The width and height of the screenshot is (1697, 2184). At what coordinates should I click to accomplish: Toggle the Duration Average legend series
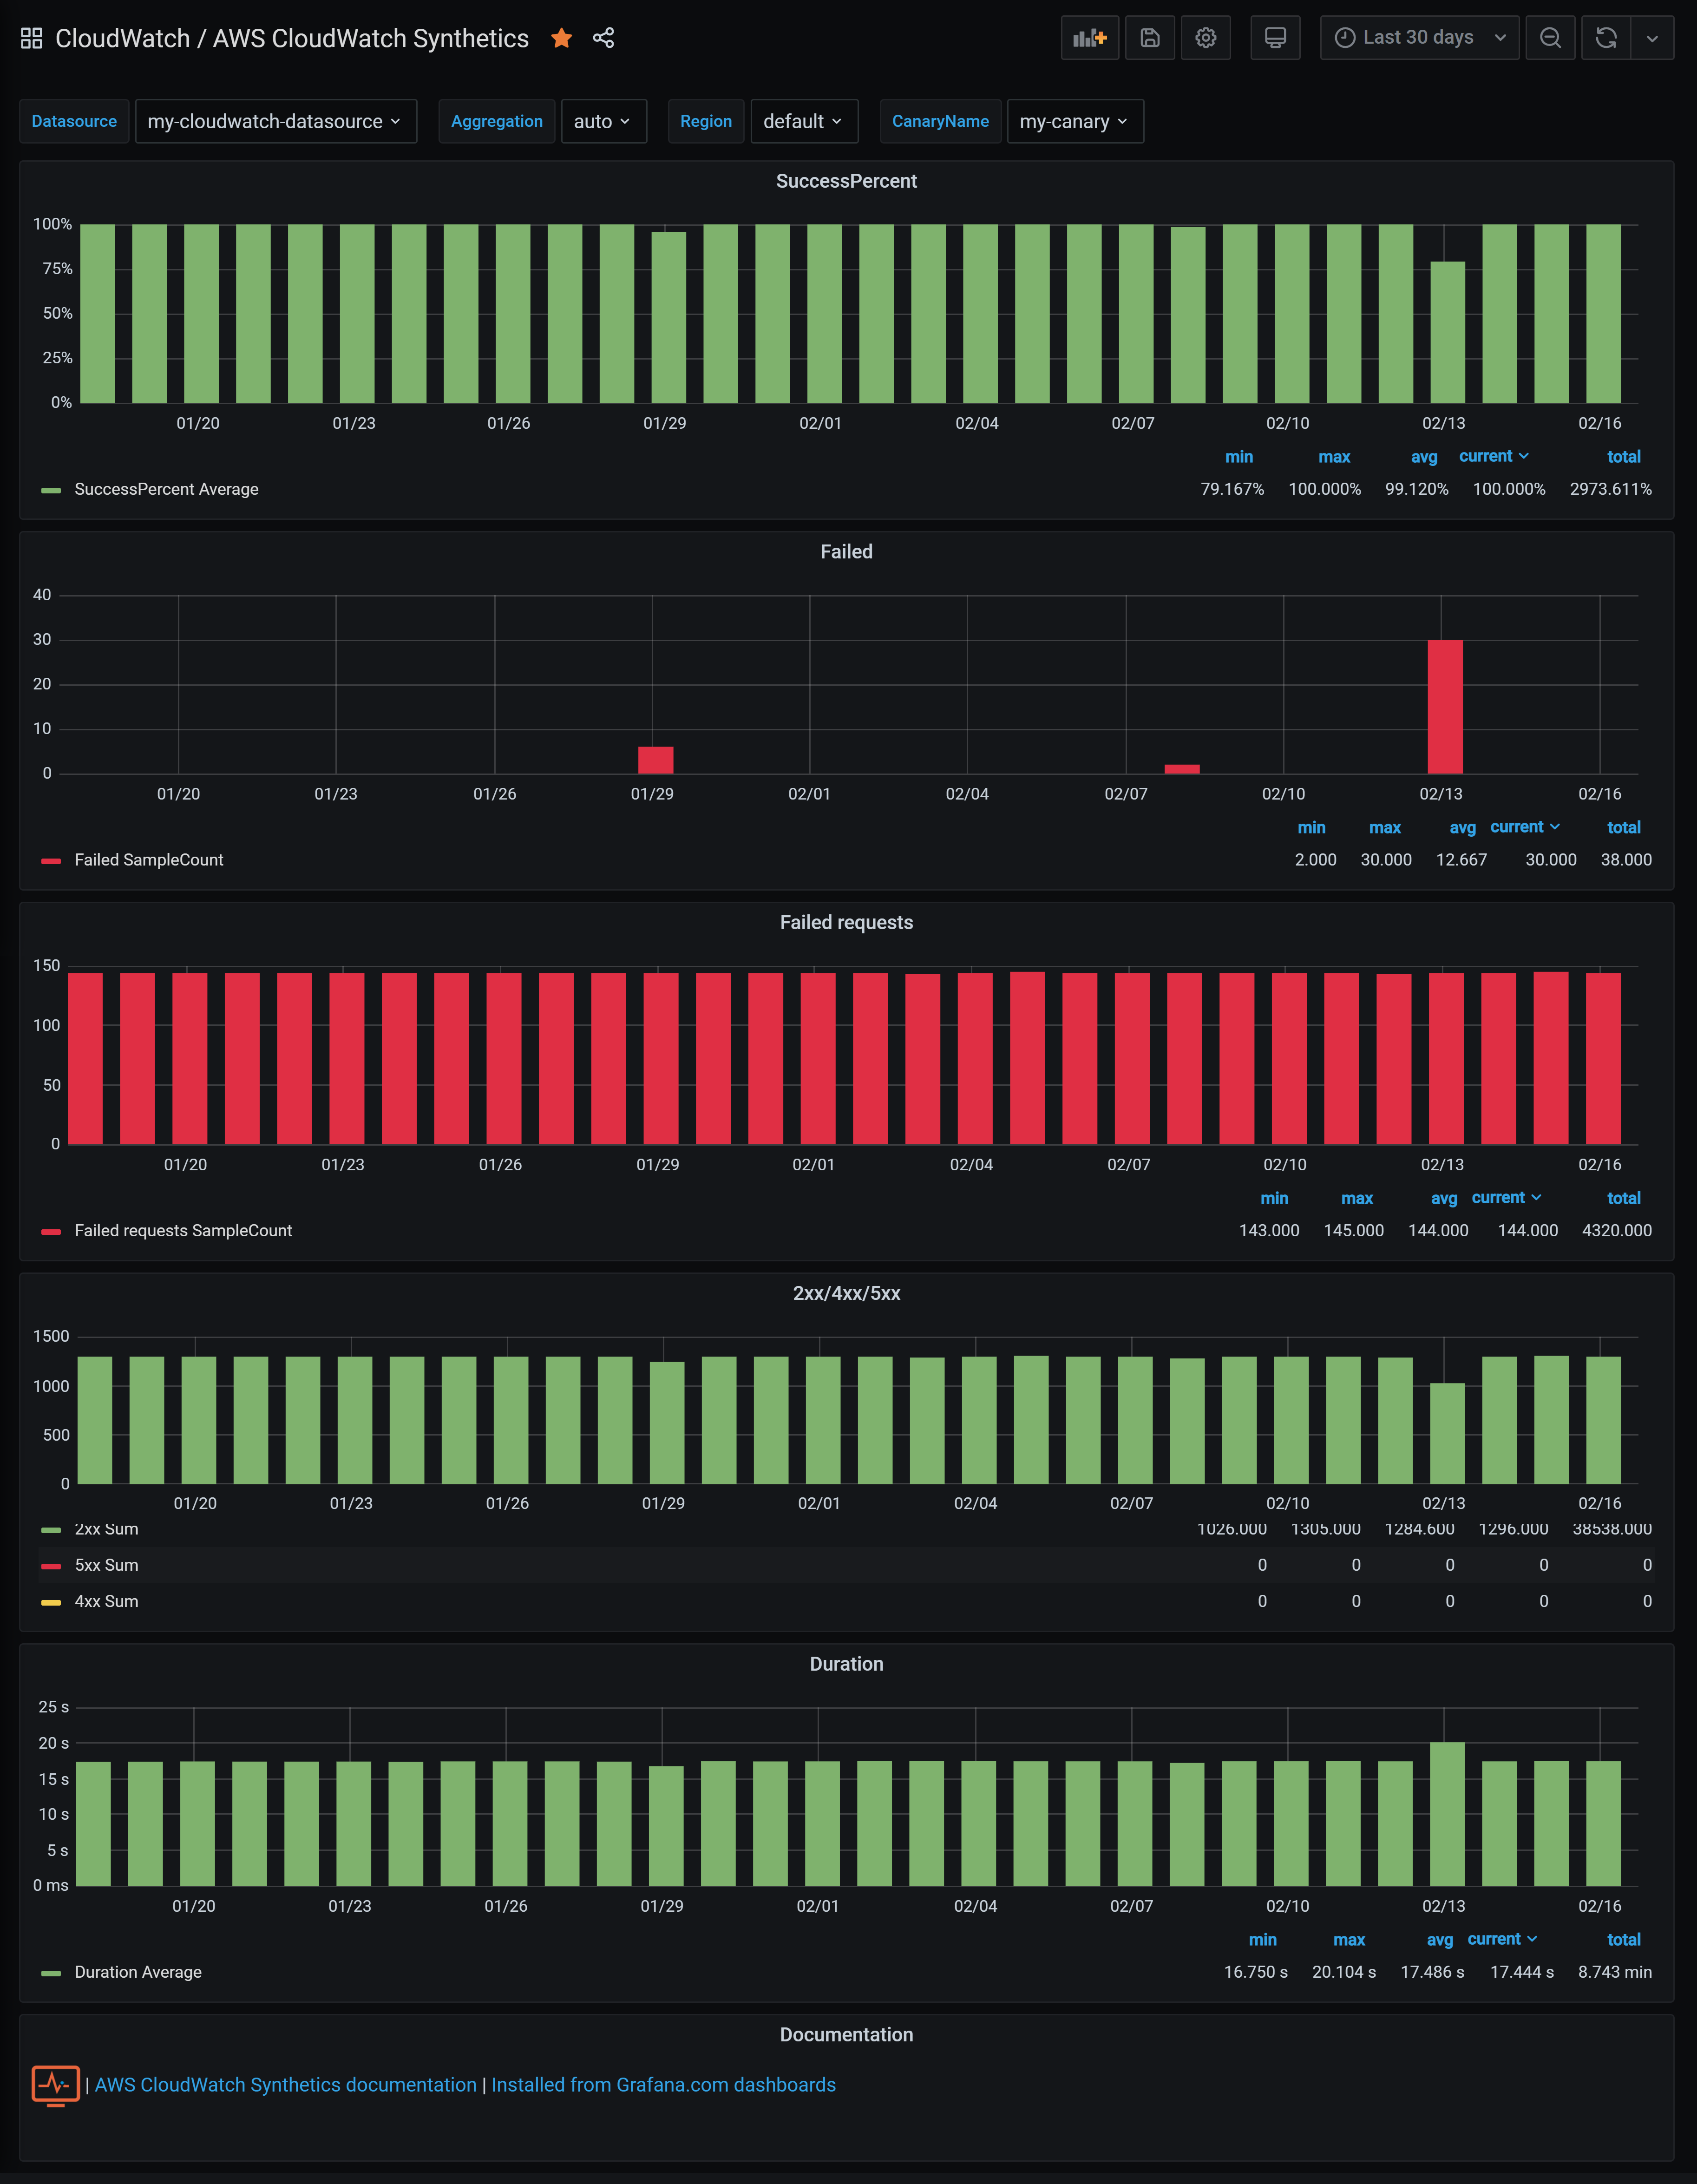click(138, 1972)
